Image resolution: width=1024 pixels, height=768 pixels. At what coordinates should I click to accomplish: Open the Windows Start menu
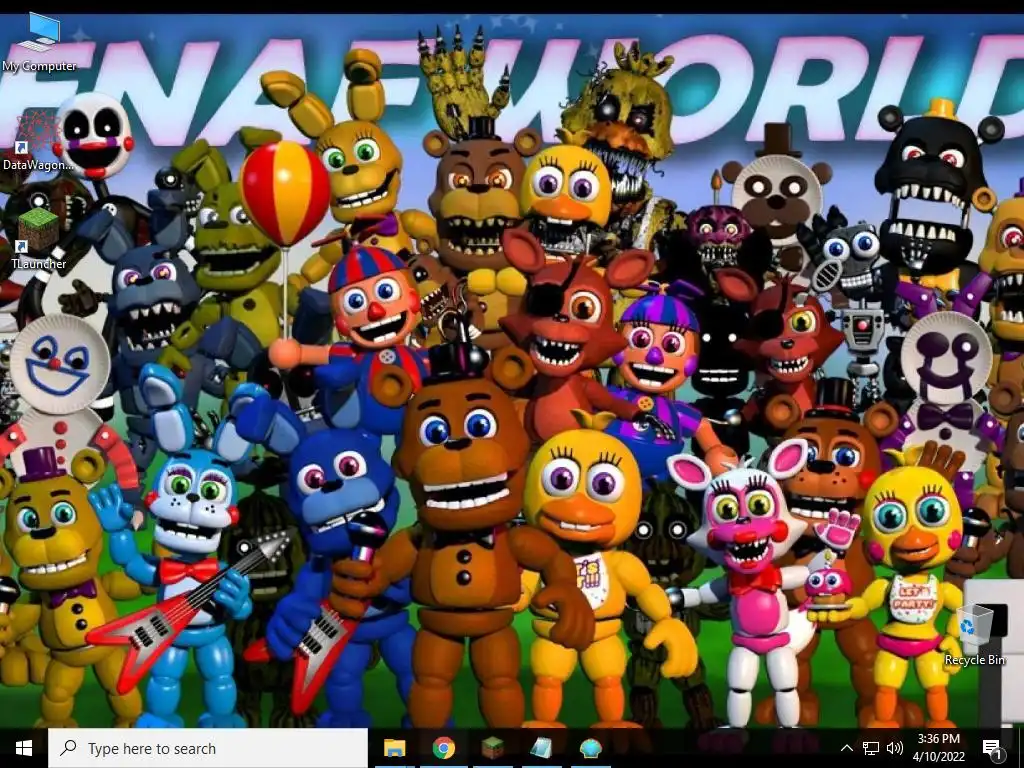pyautogui.click(x=24, y=748)
